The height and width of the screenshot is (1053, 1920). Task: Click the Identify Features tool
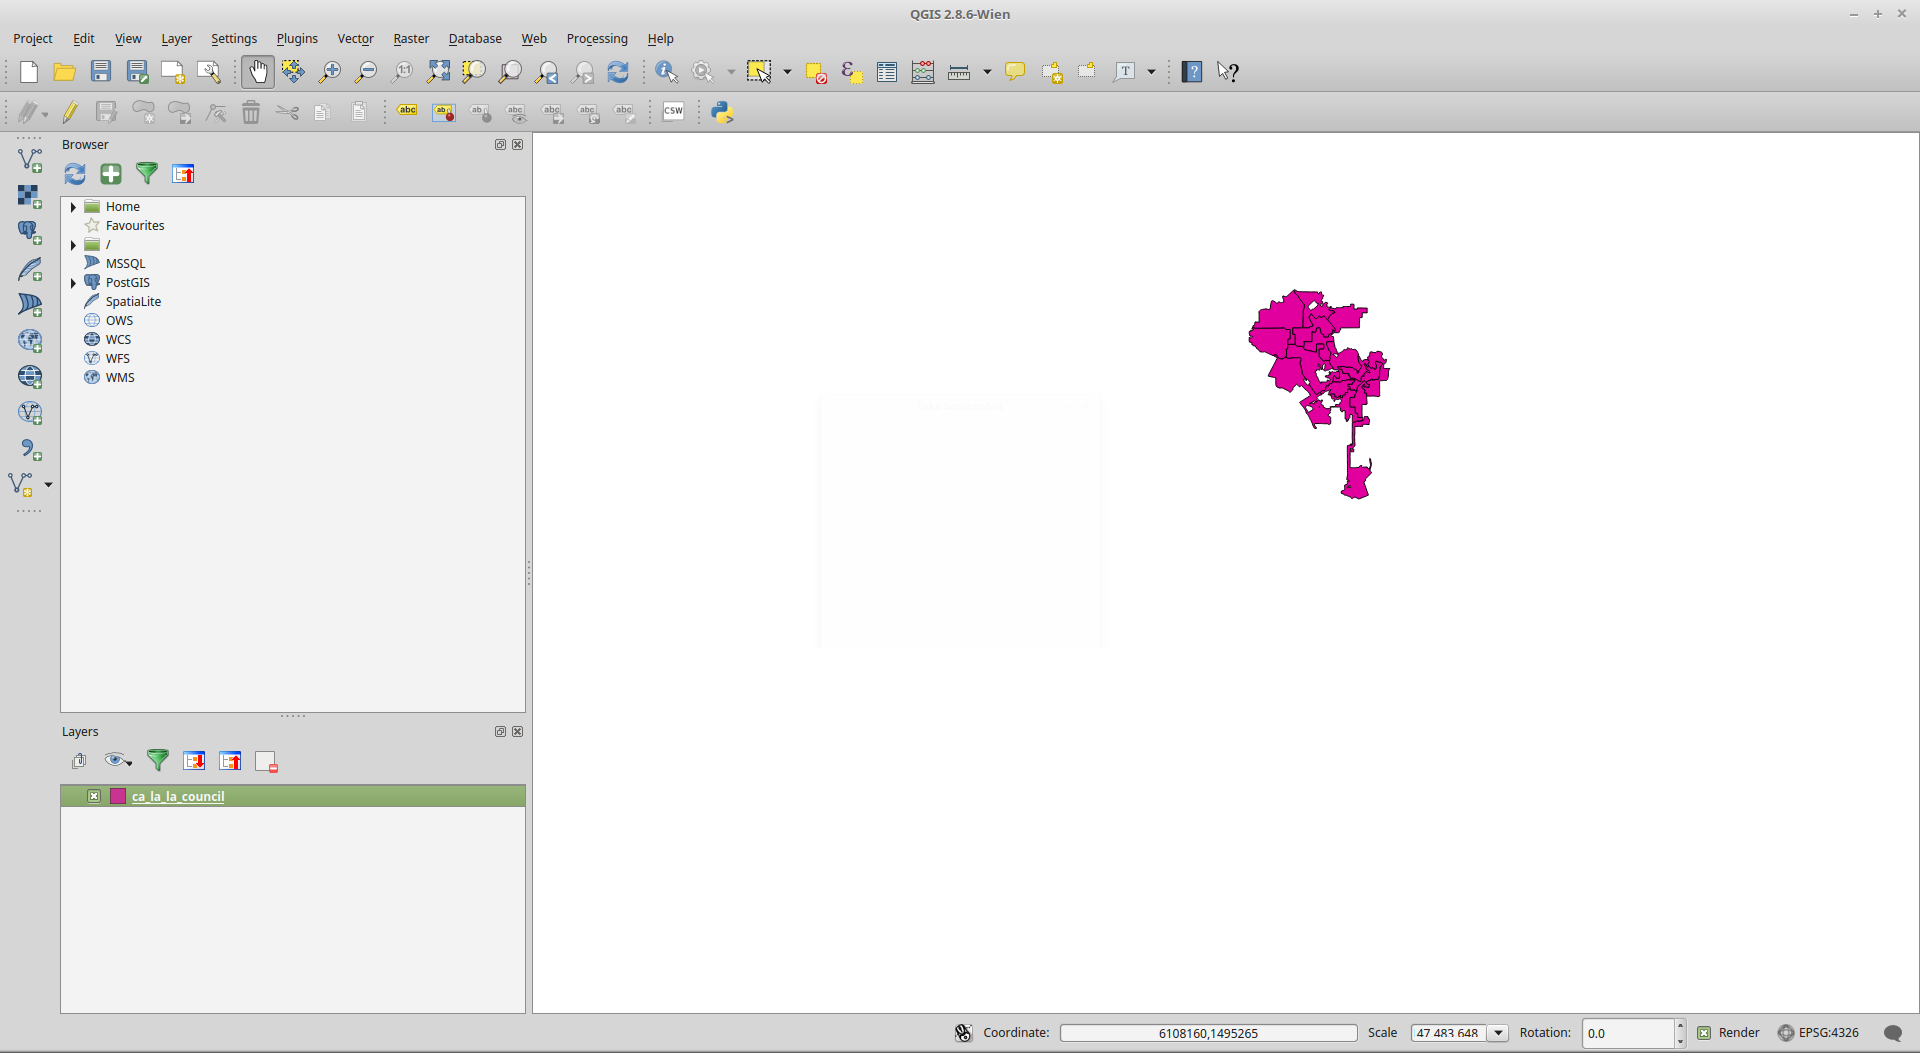click(x=666, y=72)
